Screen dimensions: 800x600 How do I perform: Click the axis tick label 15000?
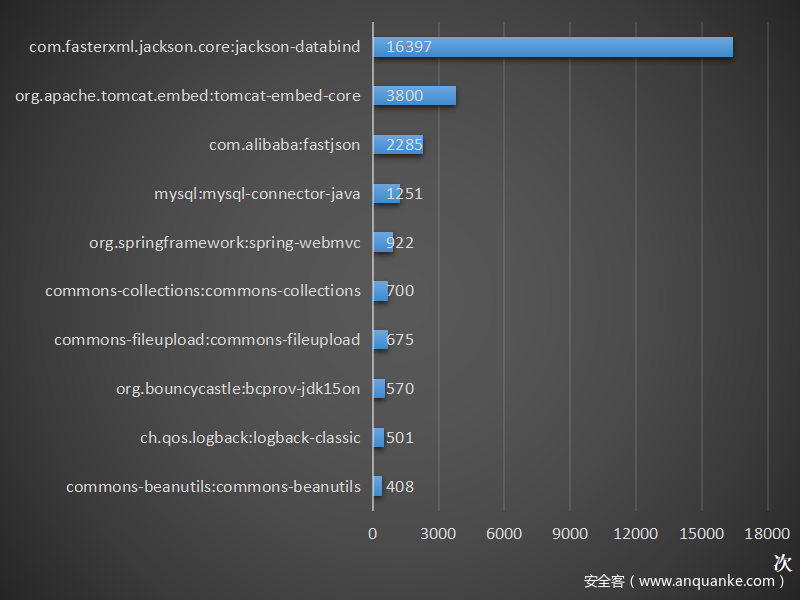pos(702,534)
